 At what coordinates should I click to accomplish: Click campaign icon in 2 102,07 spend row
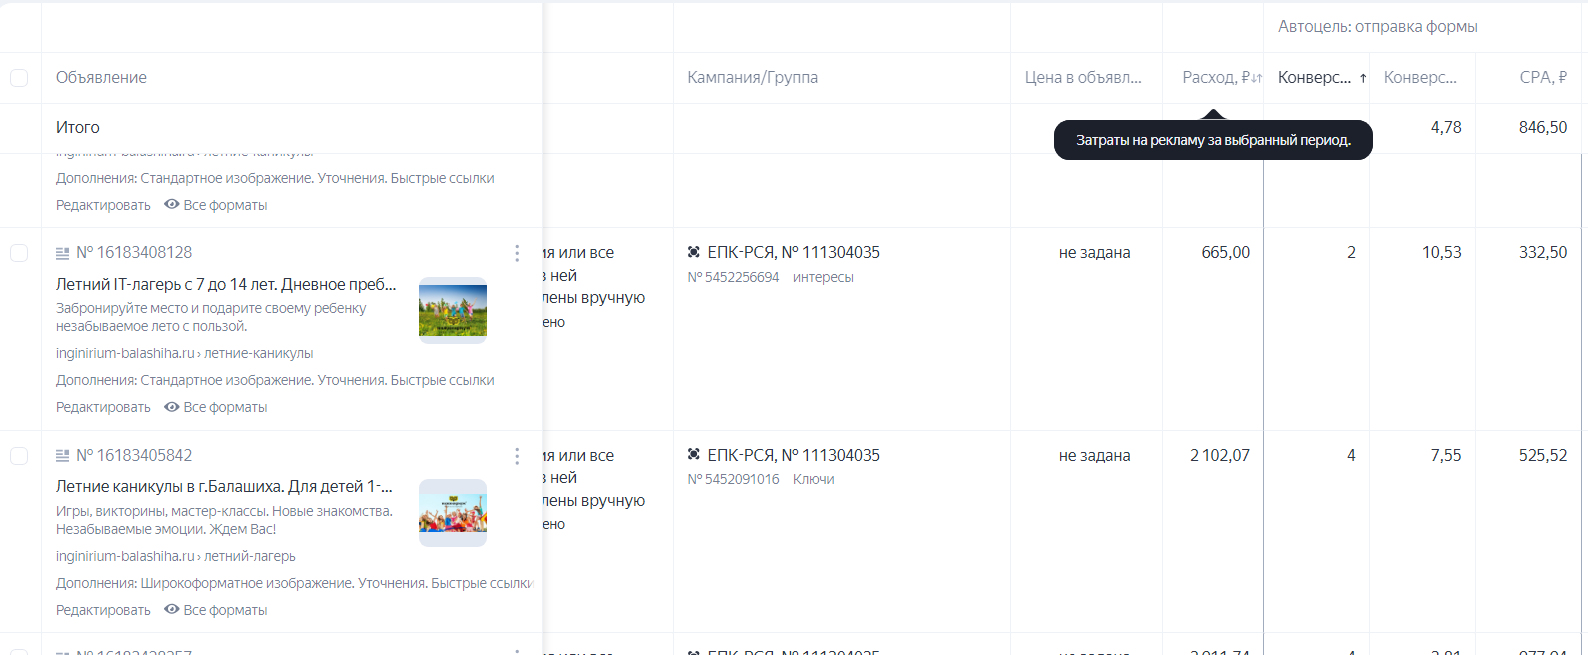(694, 455)
